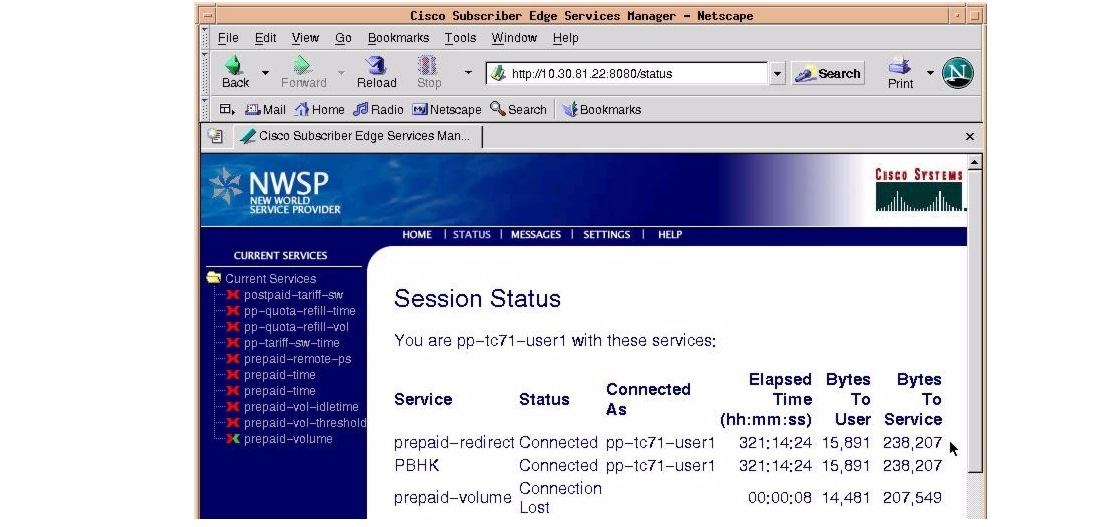
Task: Open the Print options dropdown arrow
Action: pyautogui.click(x=930, y=72)
